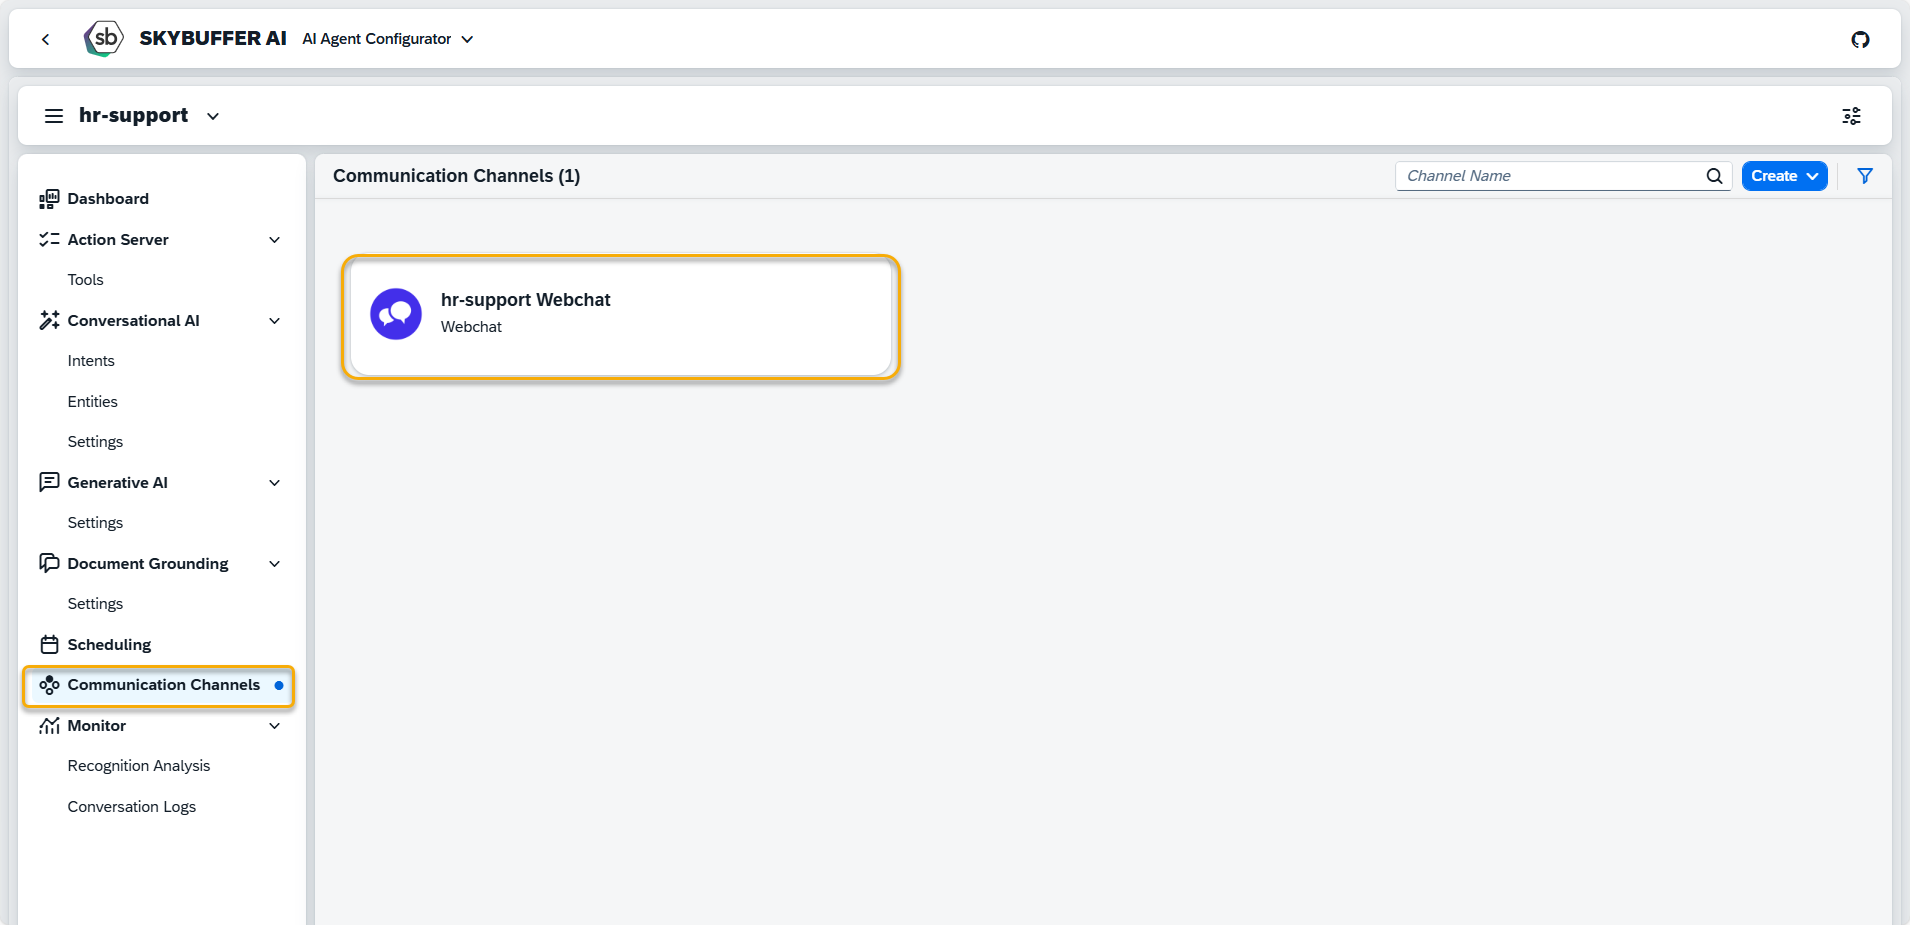Click the Skybuffer sb logo

pos(104,39)
